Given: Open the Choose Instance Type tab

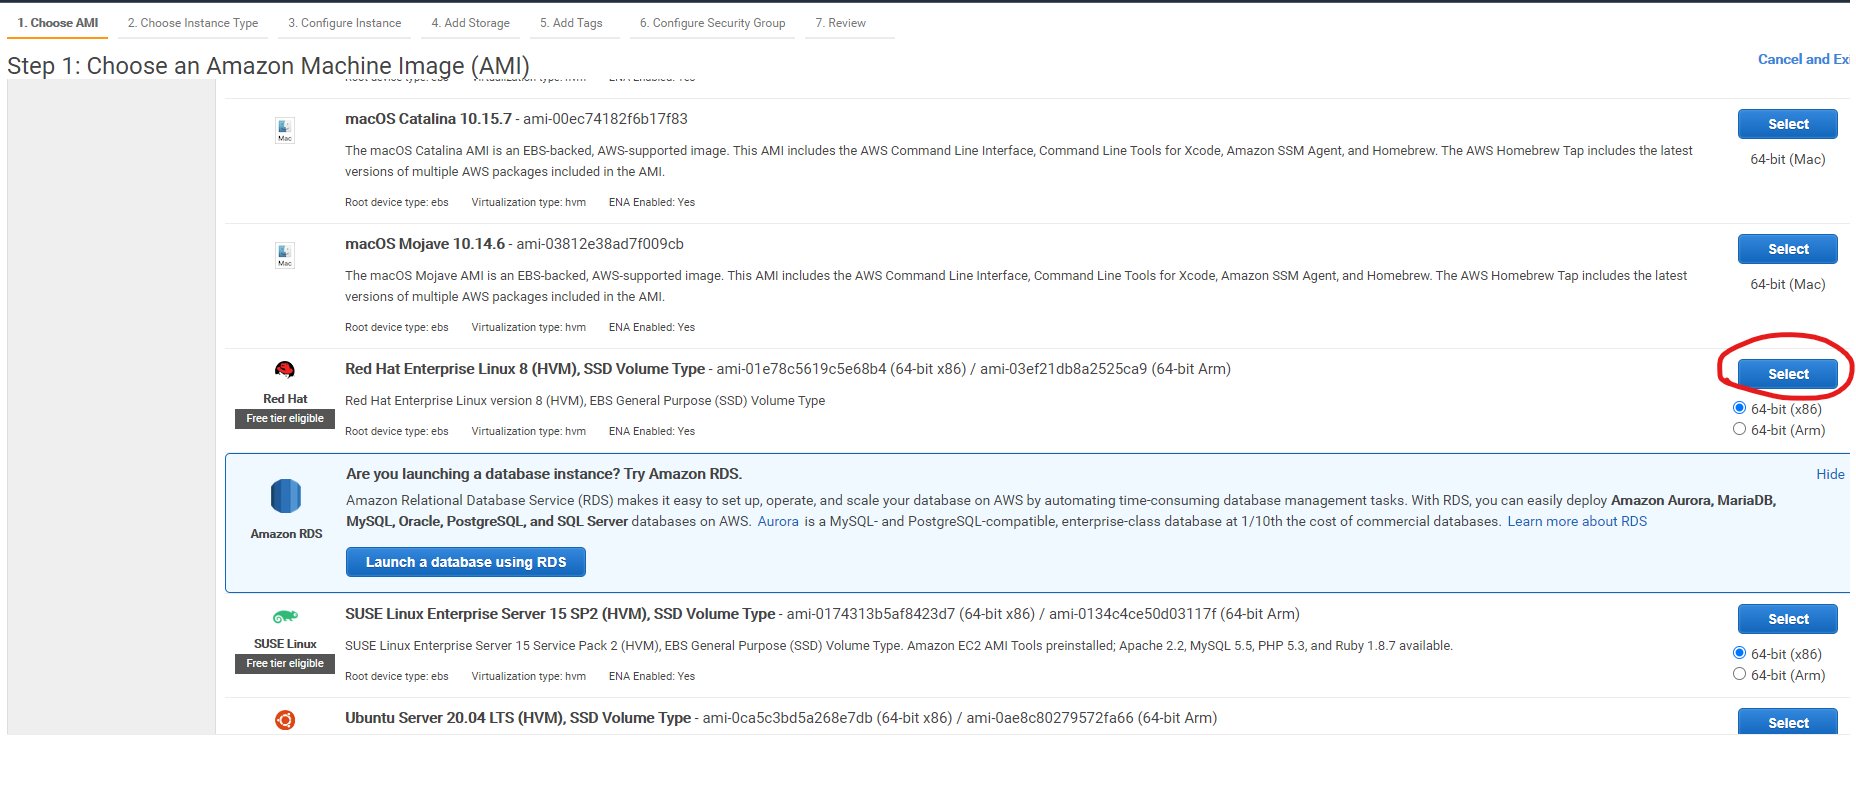Looking at the screenshot, I should pyautogui.click(x=193, y=23).
